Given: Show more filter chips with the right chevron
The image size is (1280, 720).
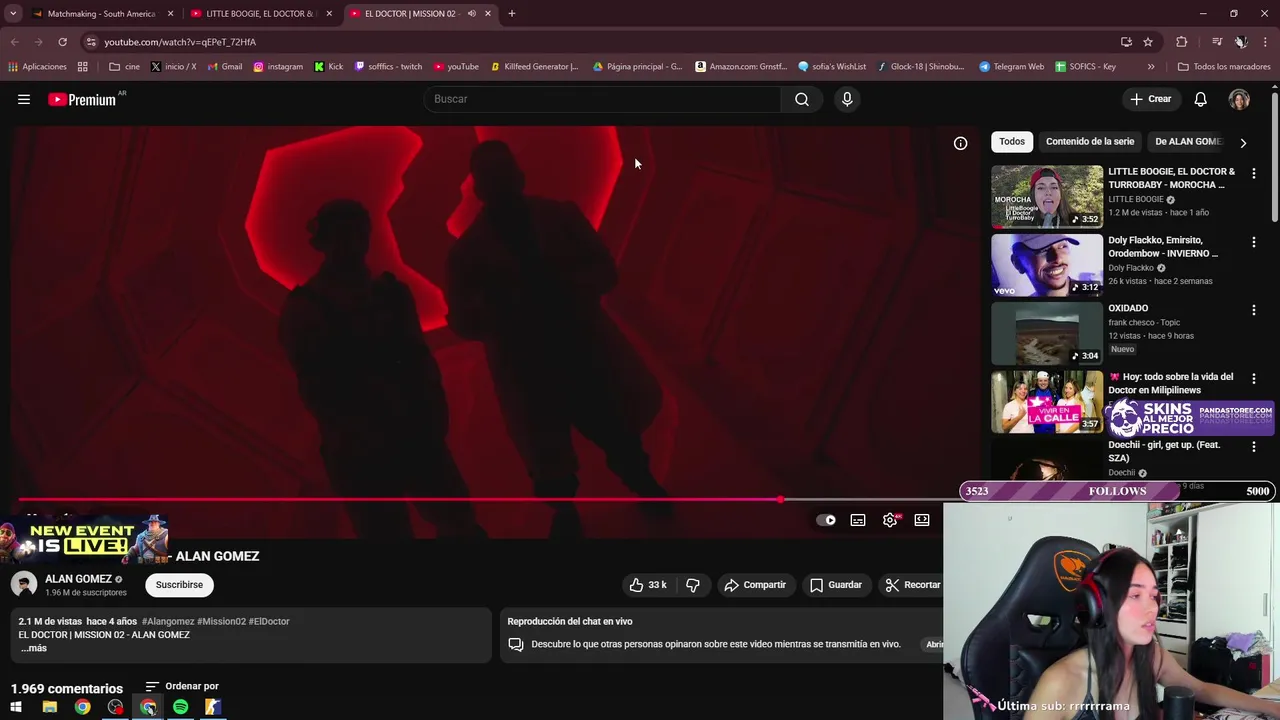Looking at the screenshot, I should pyautogui.click(x=1243, y=143).
